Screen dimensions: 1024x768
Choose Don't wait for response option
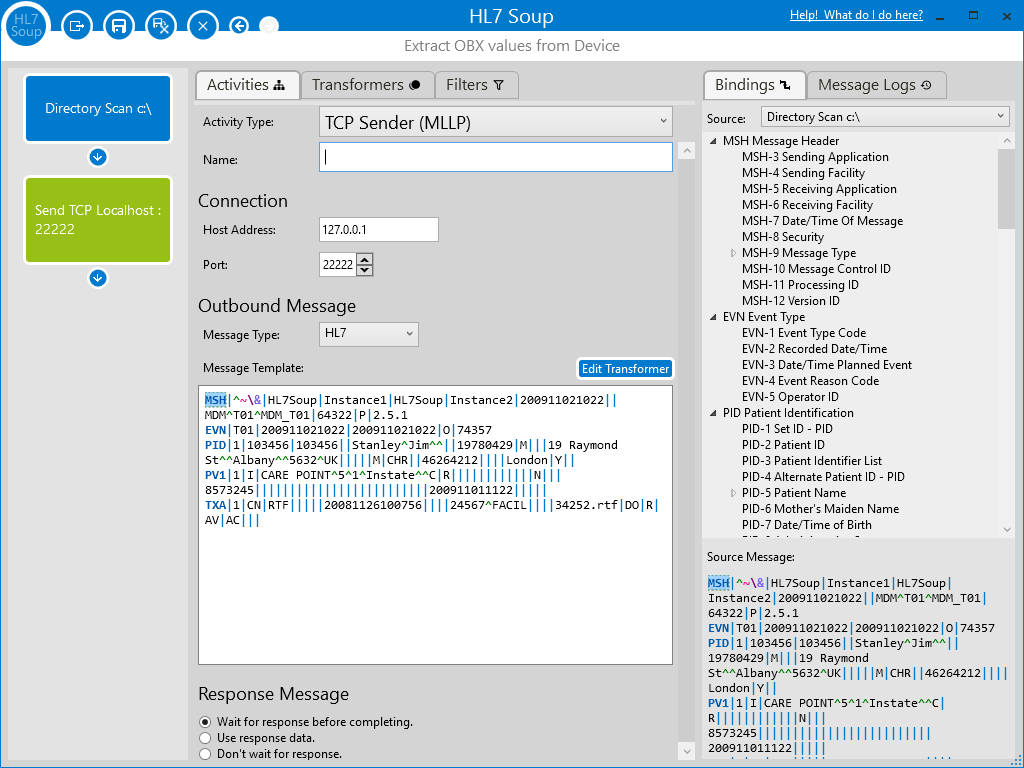point(206,754)
